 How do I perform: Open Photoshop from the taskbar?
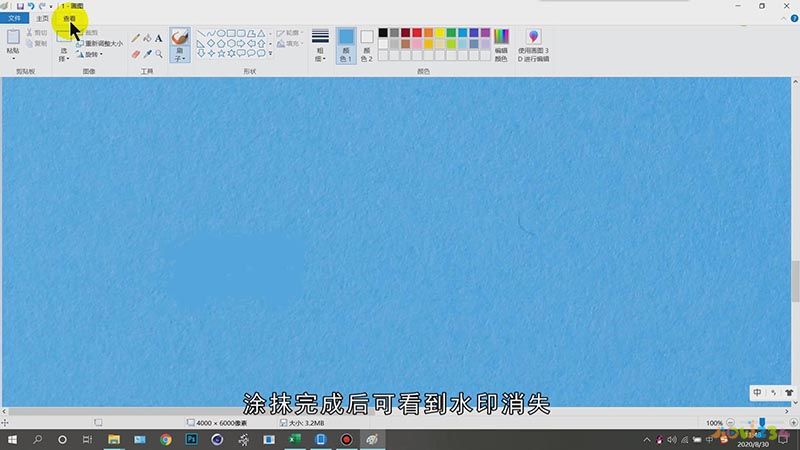tap(191, 439)
